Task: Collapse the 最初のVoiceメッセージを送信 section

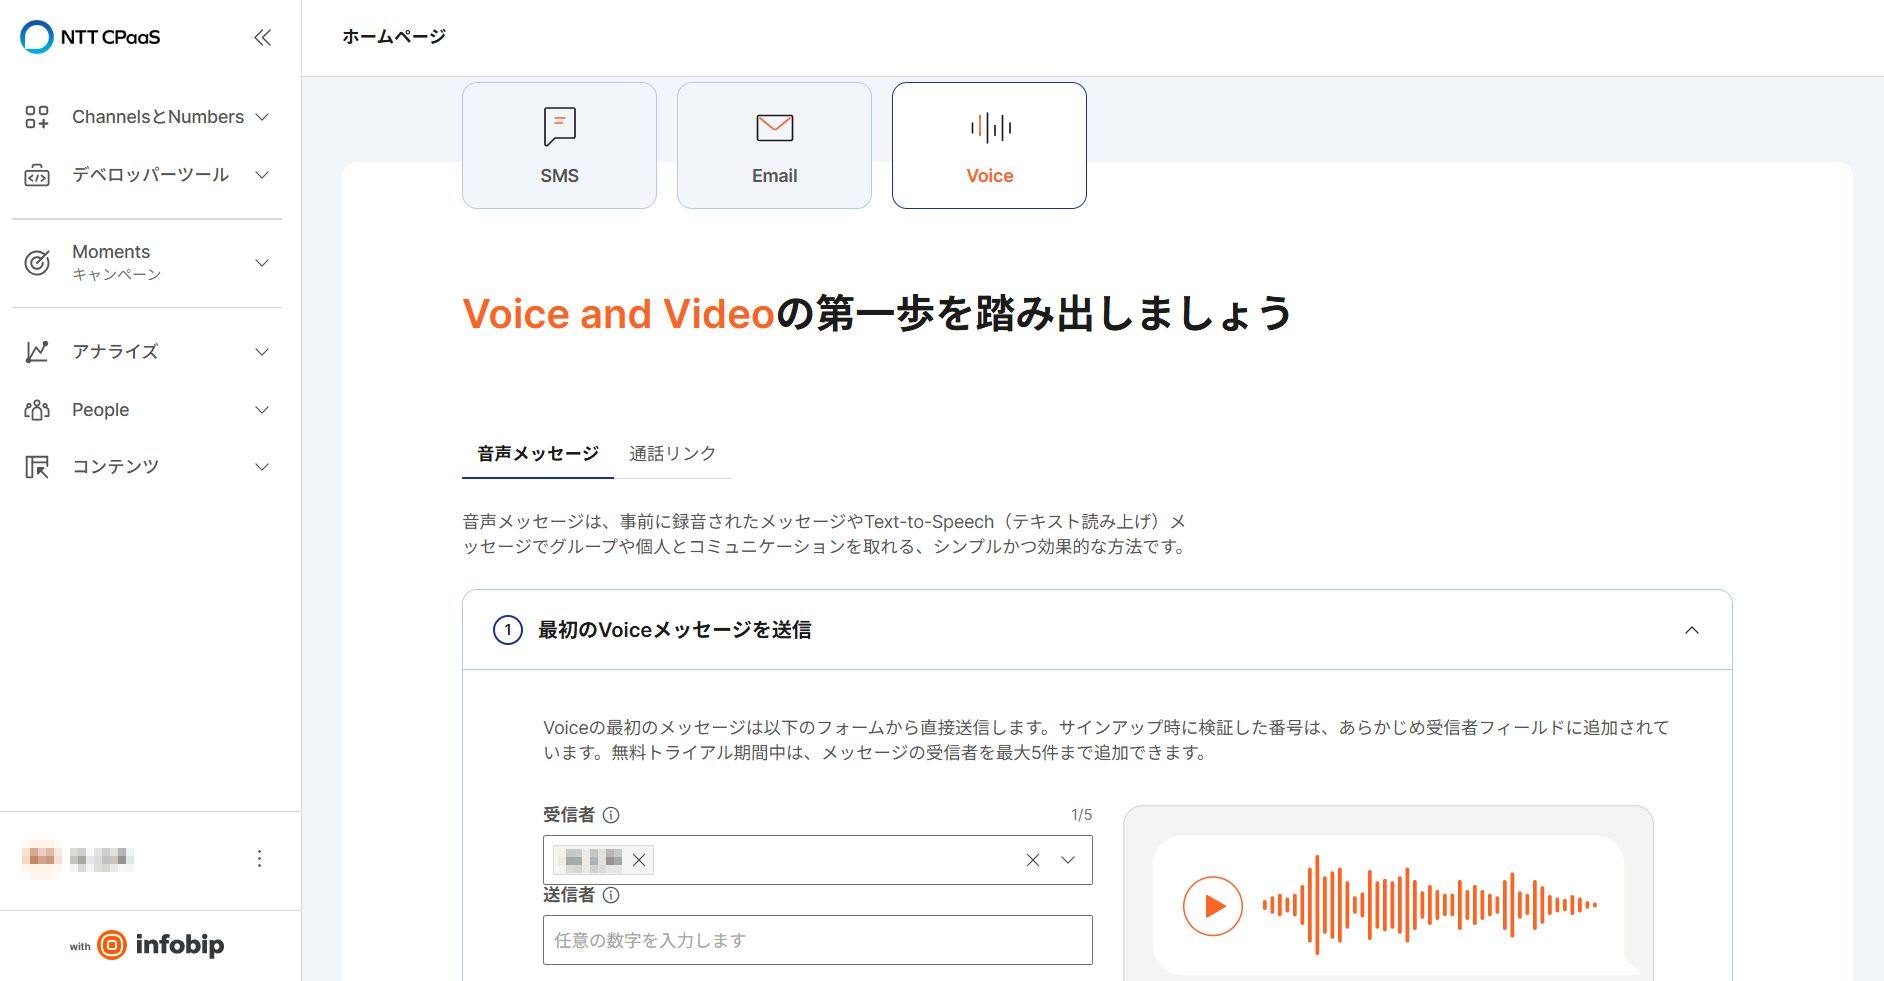Action: pyautogui.click(x=1692, y=630)
